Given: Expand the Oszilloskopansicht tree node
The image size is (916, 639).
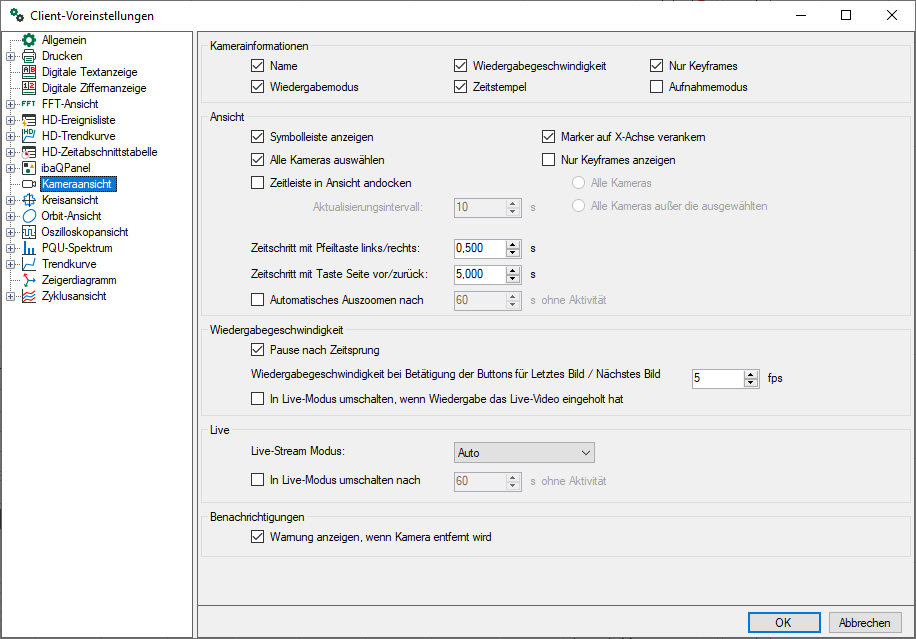Looking at the screenshot, I should click(x=10, y=232).
